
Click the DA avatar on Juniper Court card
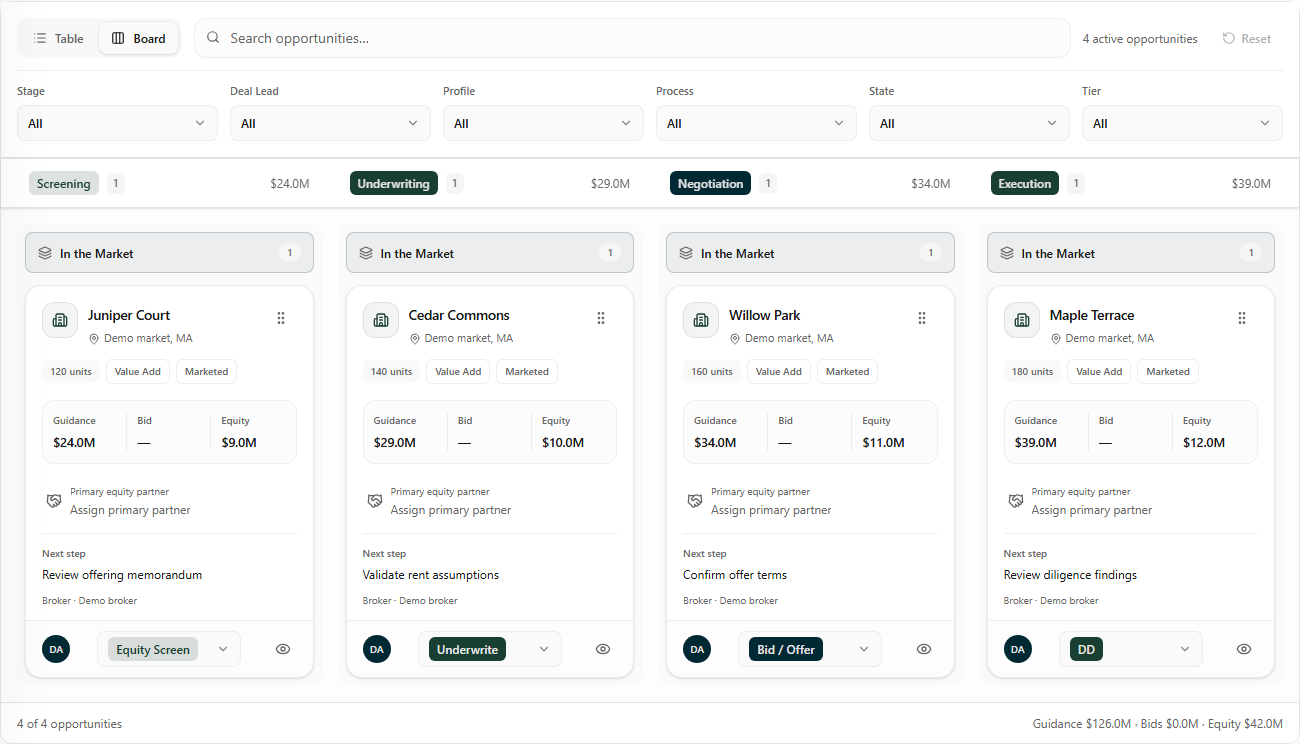pos(56,649)
